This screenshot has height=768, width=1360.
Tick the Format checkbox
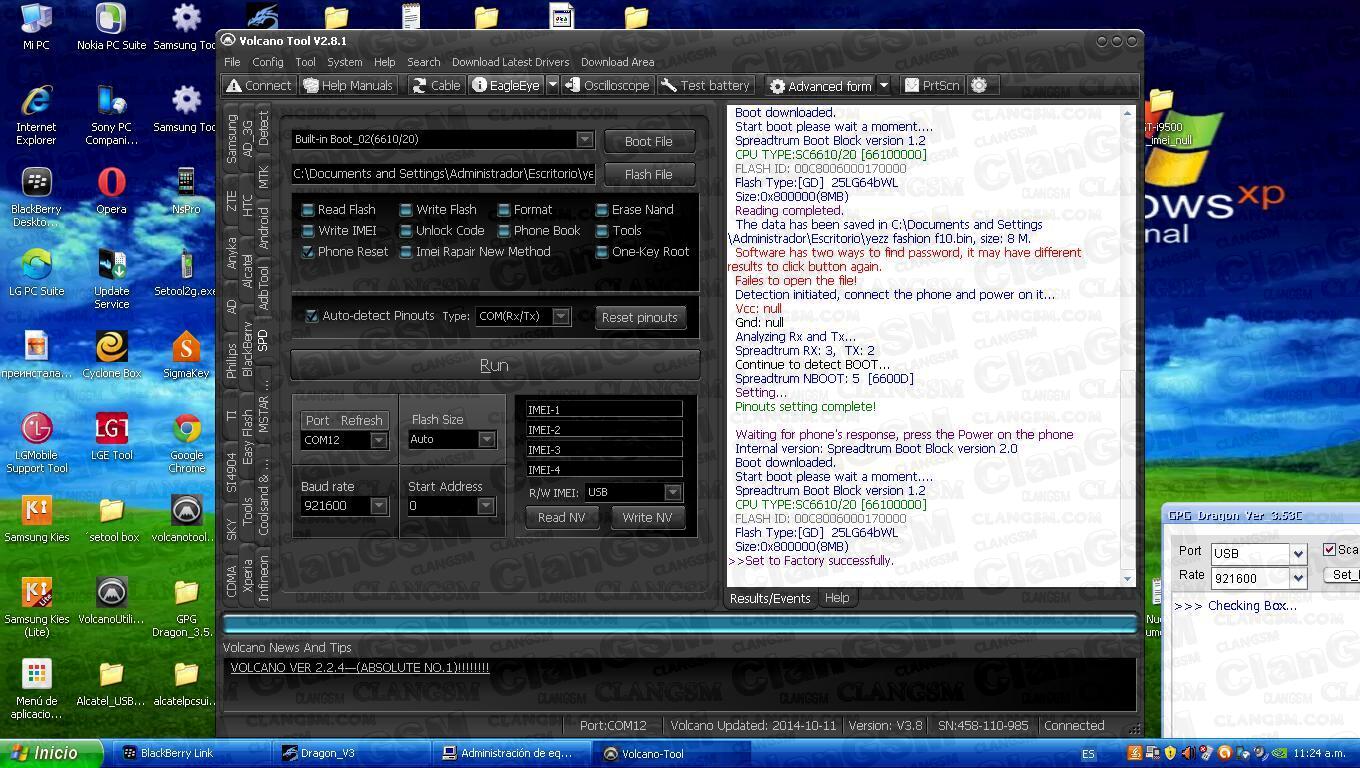pos(503,210)
